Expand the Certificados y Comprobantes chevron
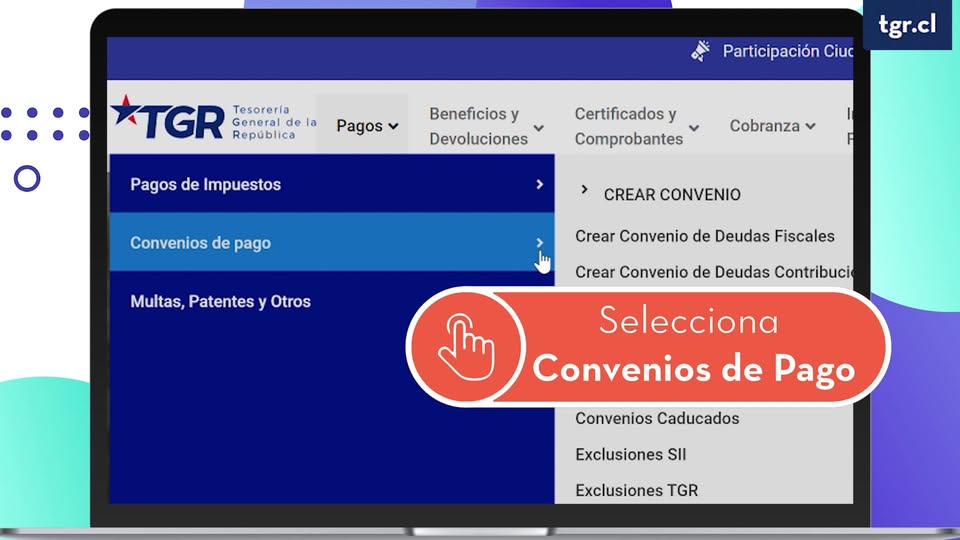 point(694,128)
